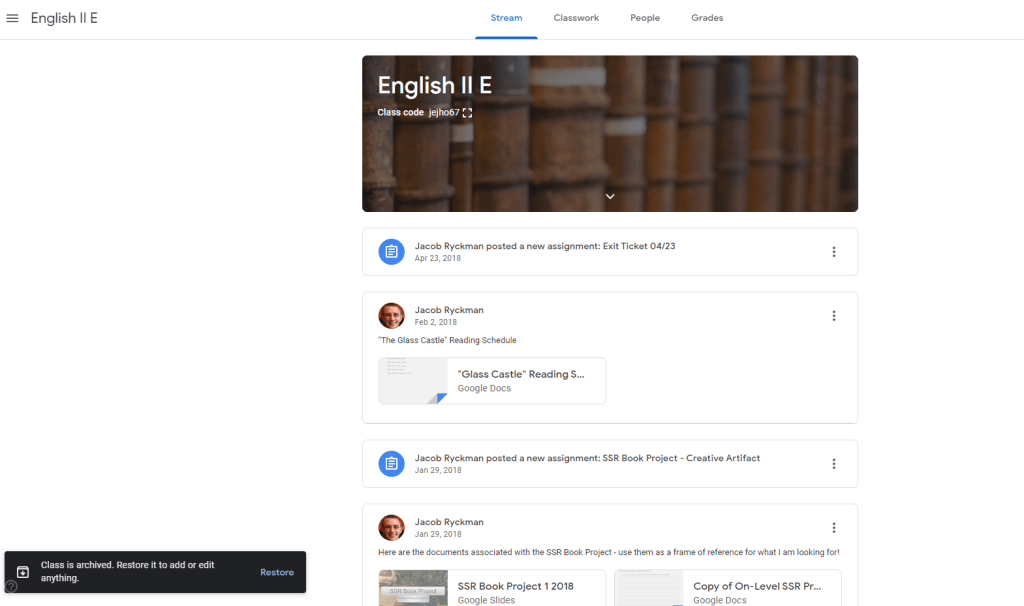
Task: Open options for SSR Book Project documents post
Action: [833, 528]
